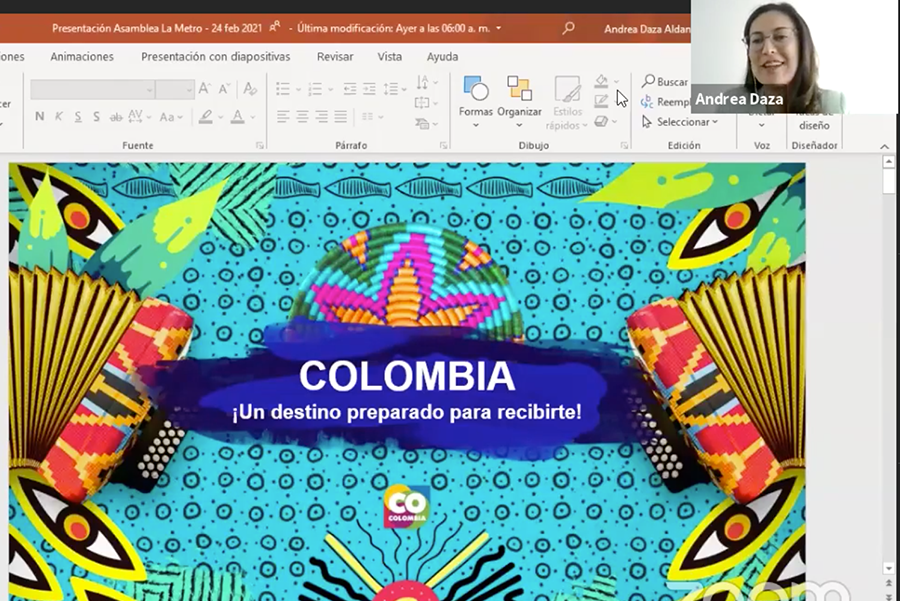900x601 pixels.
Task: Open the Ayuda tab
Action: click(443, 57)
